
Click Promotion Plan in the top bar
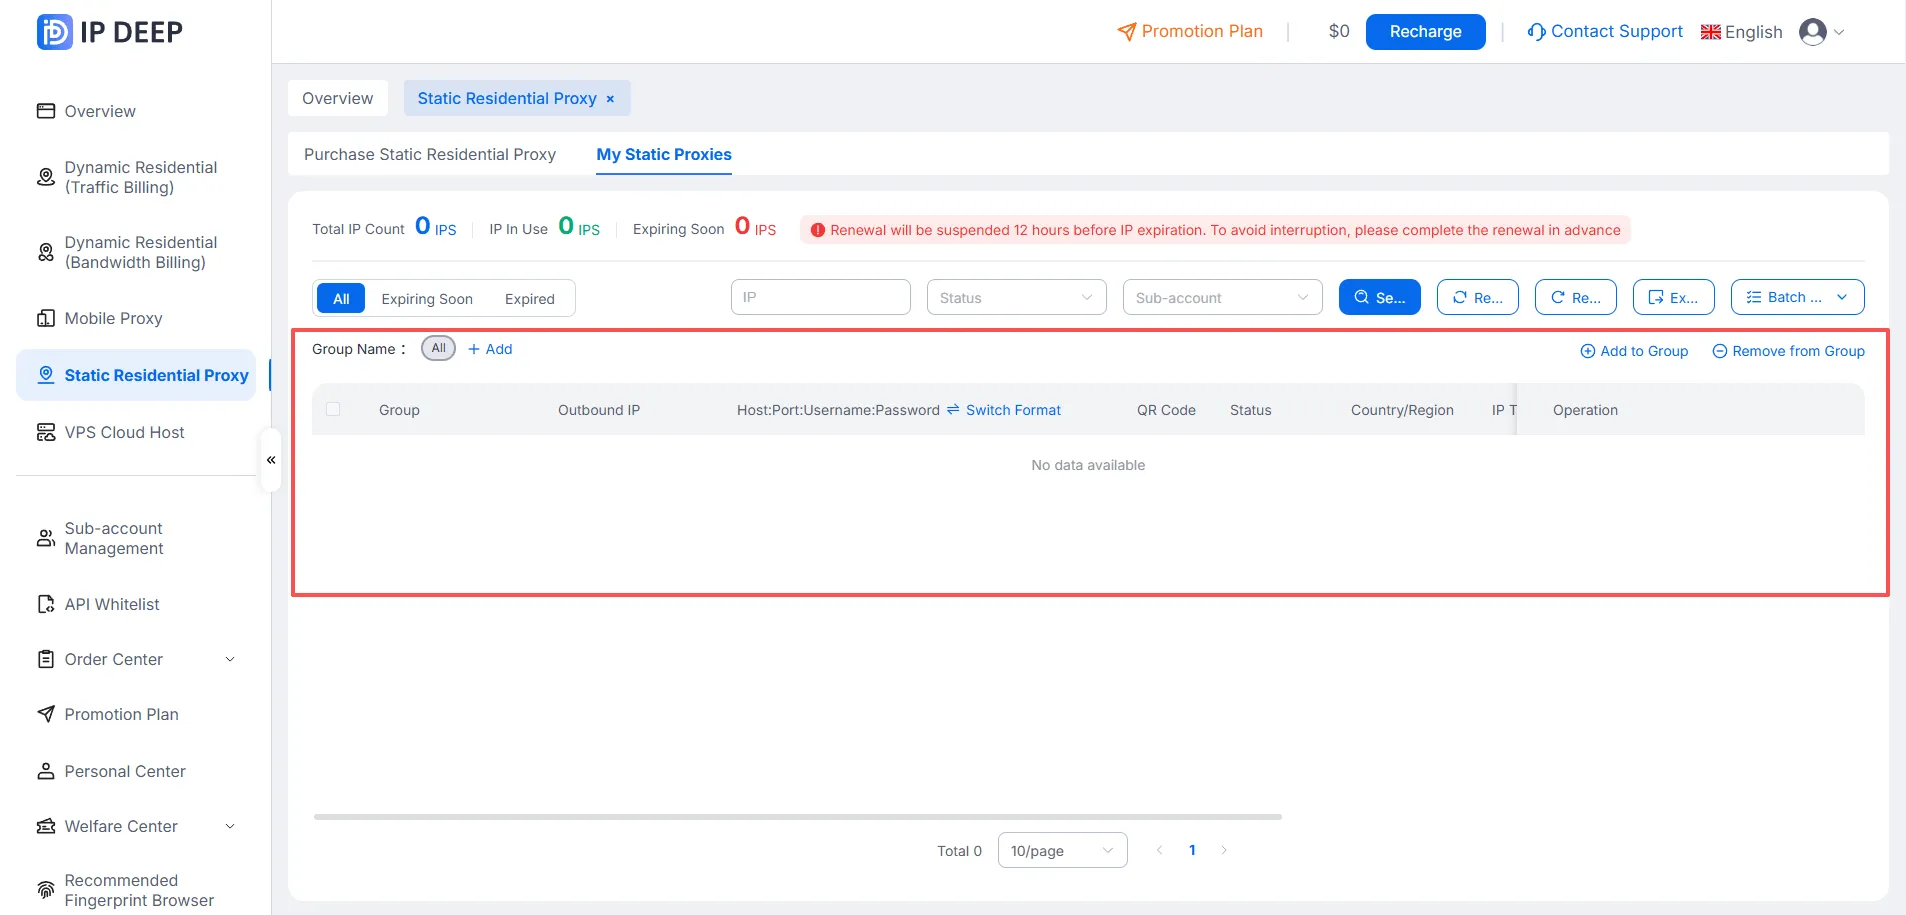(x=1190, y=31)
